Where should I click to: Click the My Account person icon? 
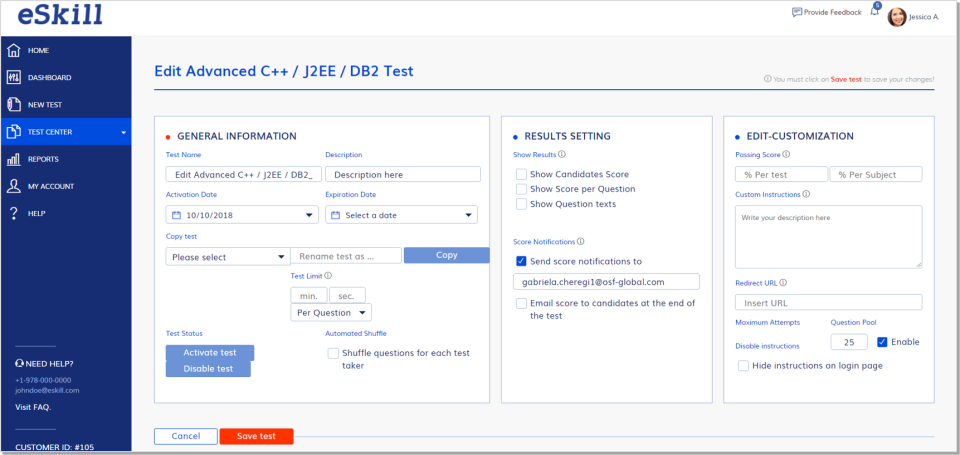pyautogui.click(x=14, y=186)
